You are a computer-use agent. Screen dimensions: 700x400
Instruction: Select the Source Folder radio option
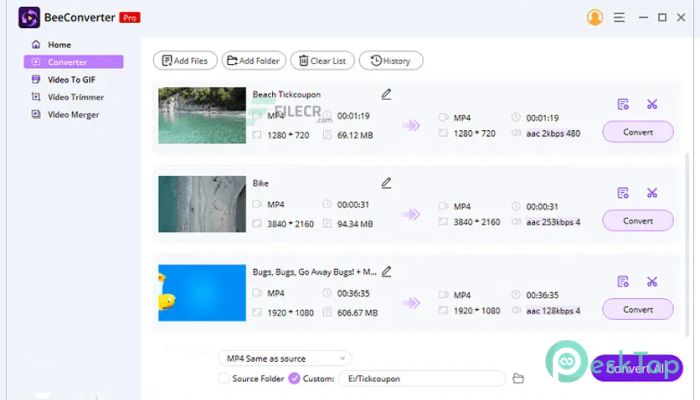point(224,379)
